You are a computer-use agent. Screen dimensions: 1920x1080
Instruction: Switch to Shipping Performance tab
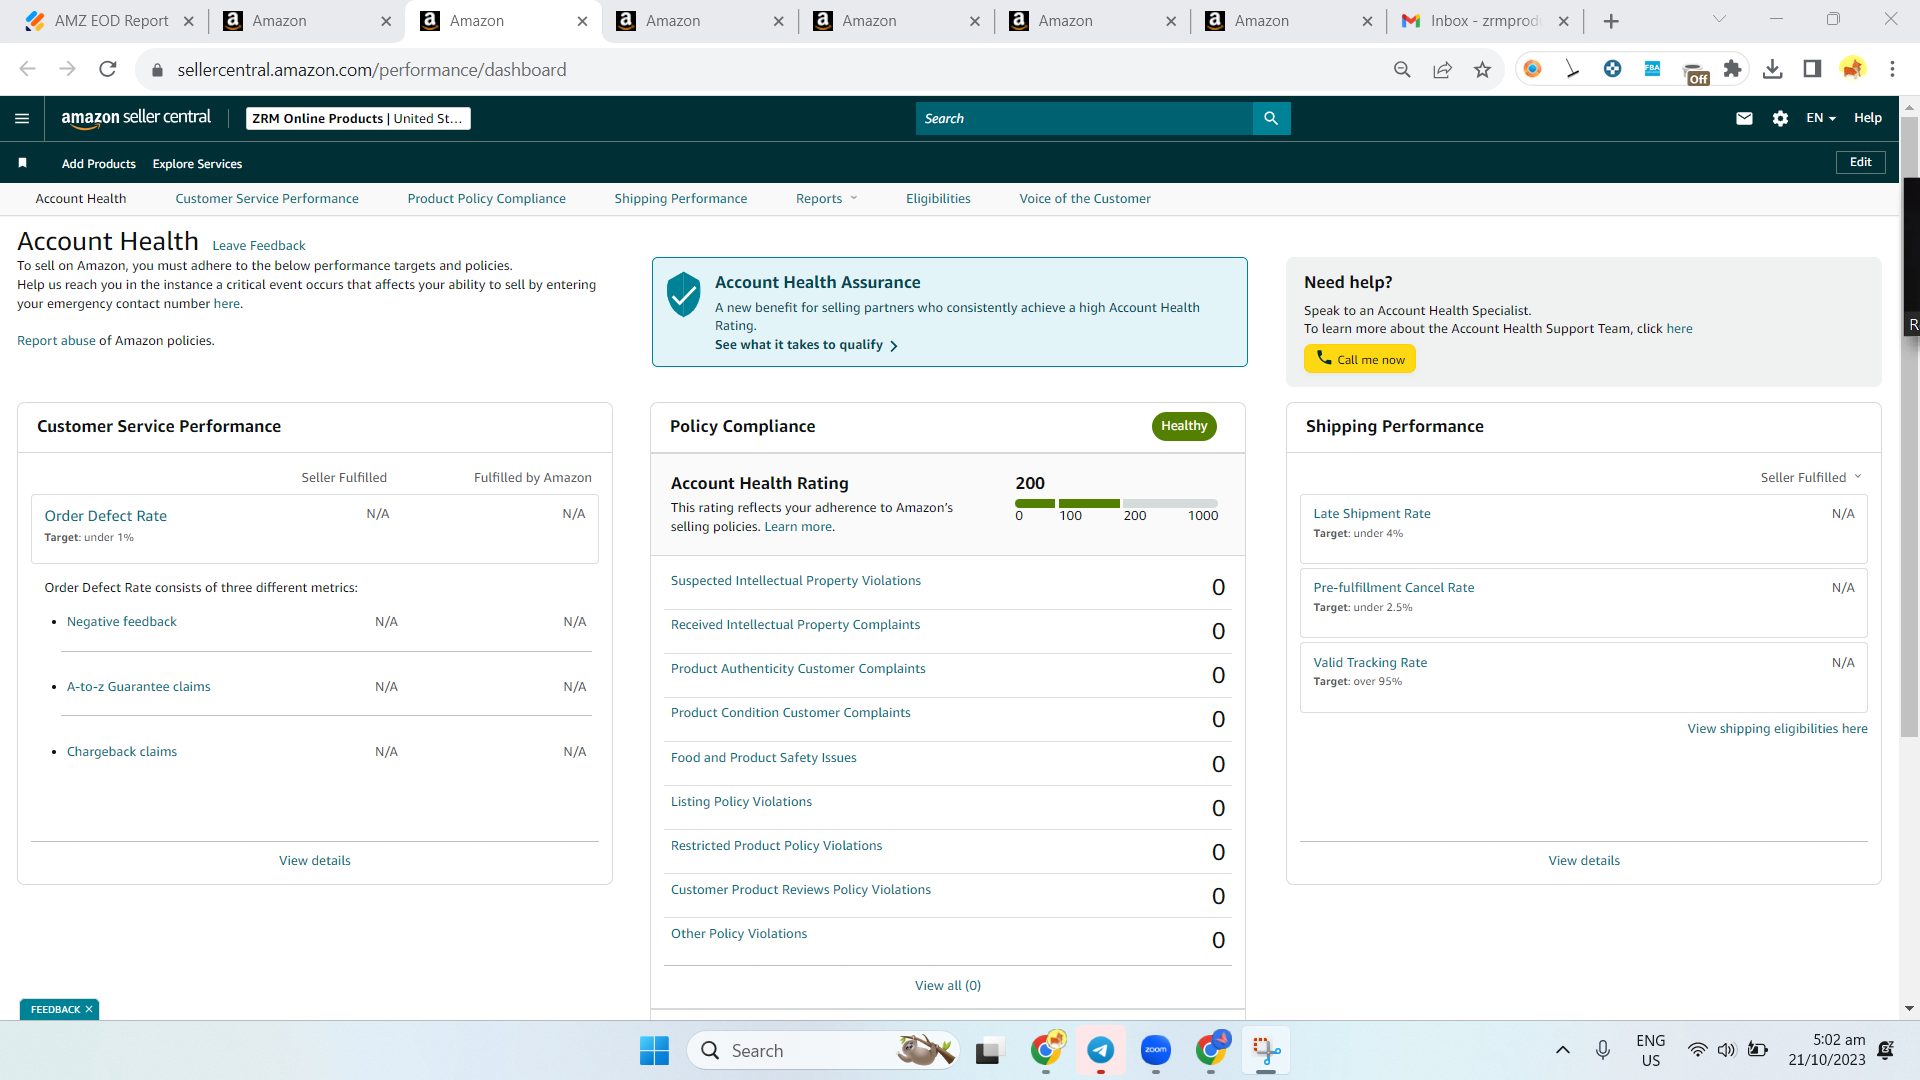(681, 198)
